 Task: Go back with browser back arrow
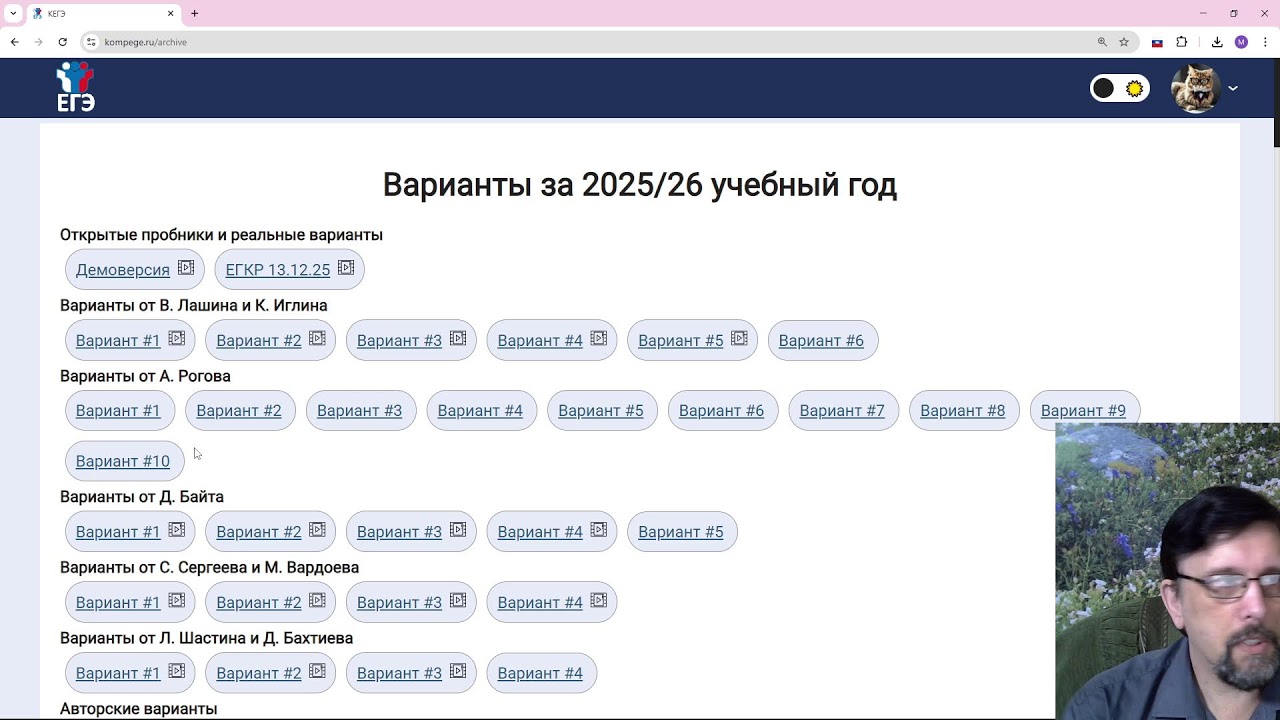click(x=14, y=42)
